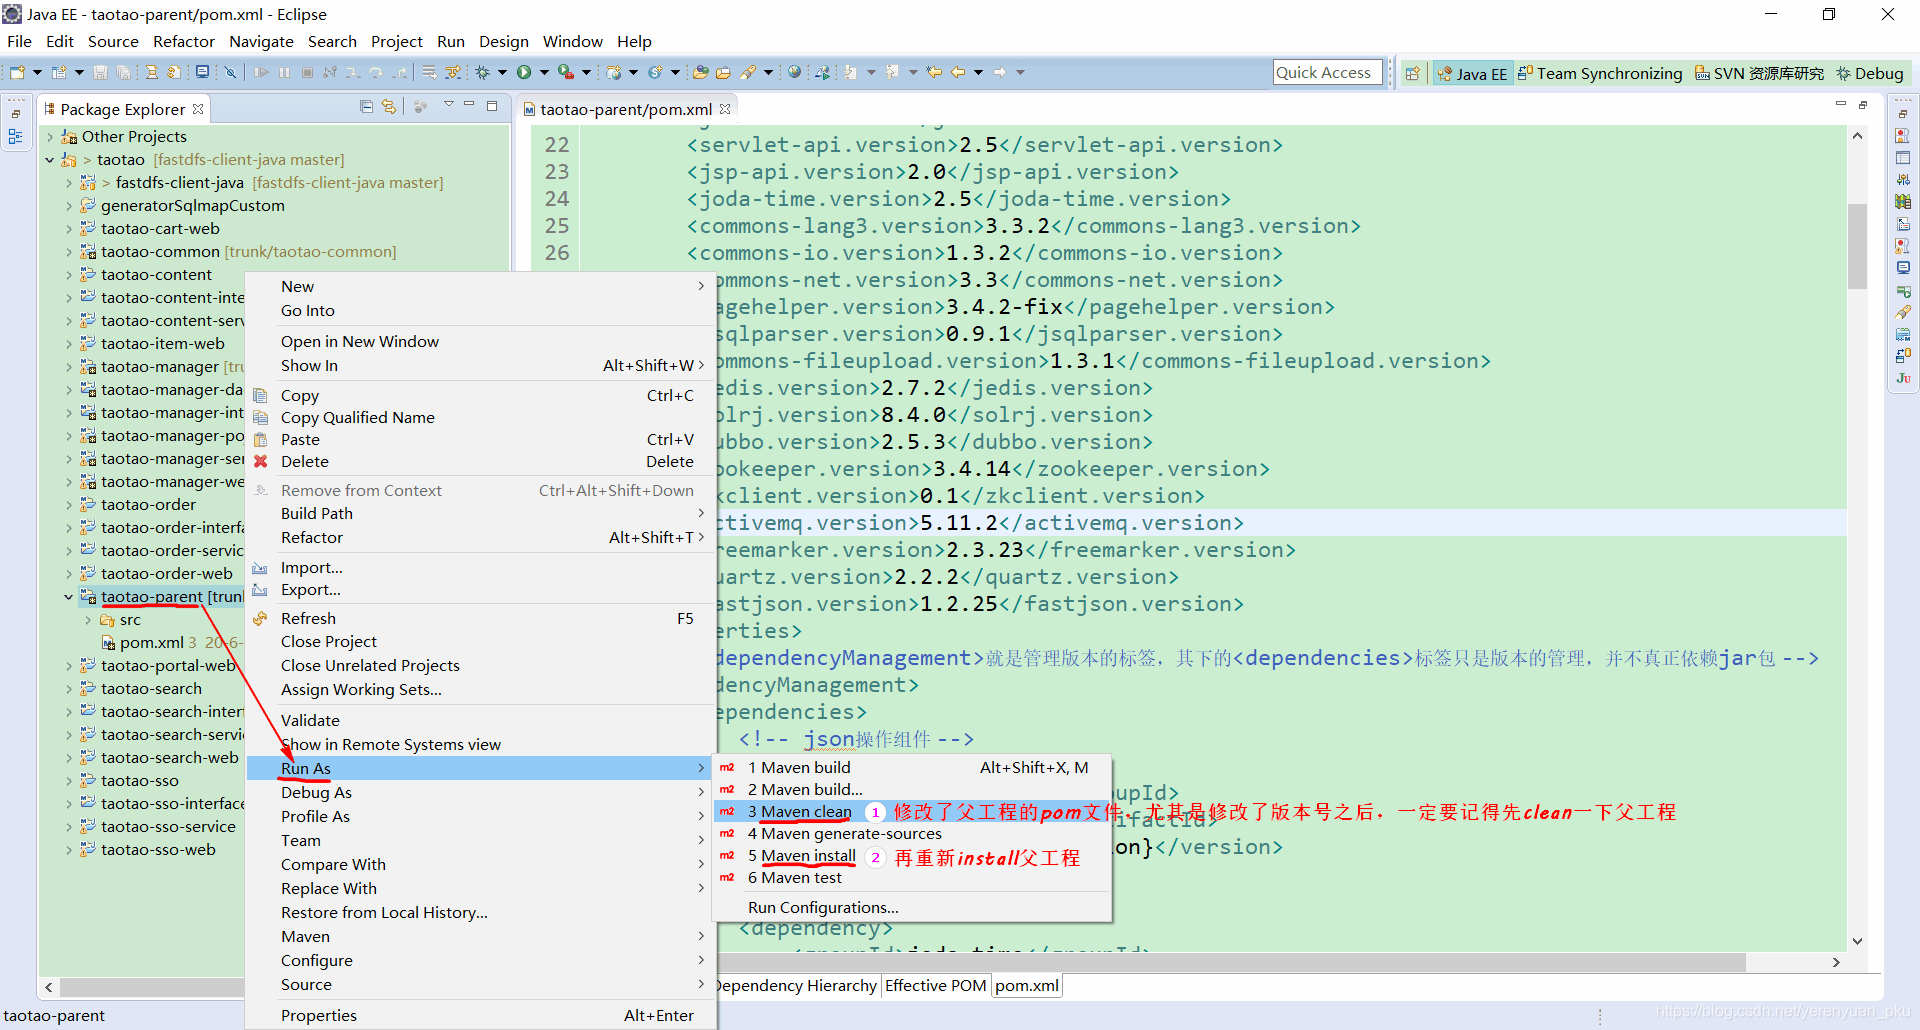
Task: Open the Web Browser globe icon
Action: tap(794, 72)
